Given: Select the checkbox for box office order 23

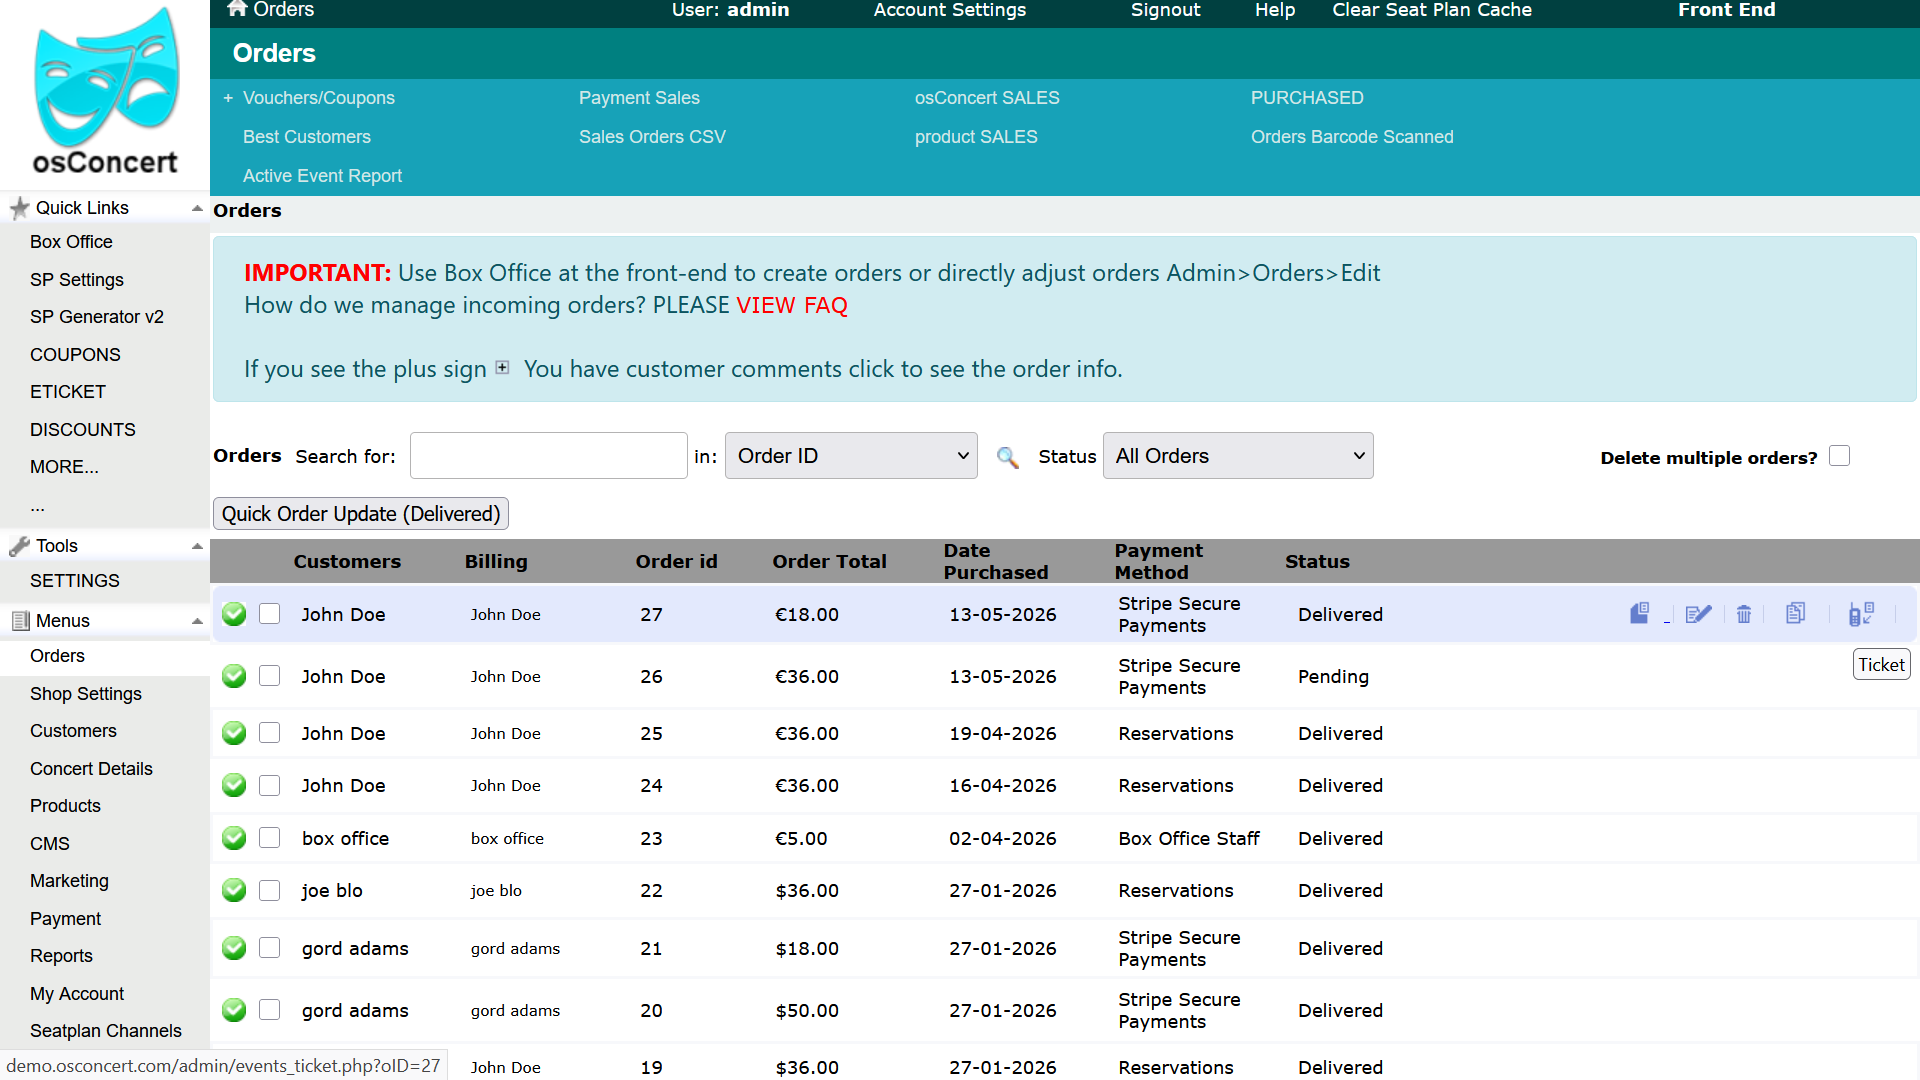Looking at the screenshot, I should (x=270, y=838).
